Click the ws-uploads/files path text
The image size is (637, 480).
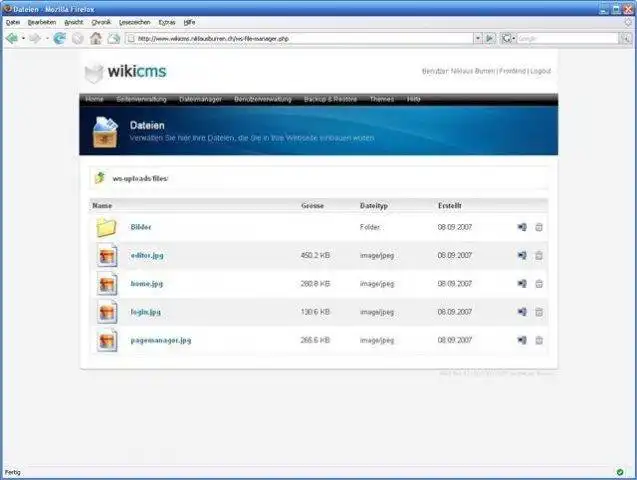click(x=140, y=178)
